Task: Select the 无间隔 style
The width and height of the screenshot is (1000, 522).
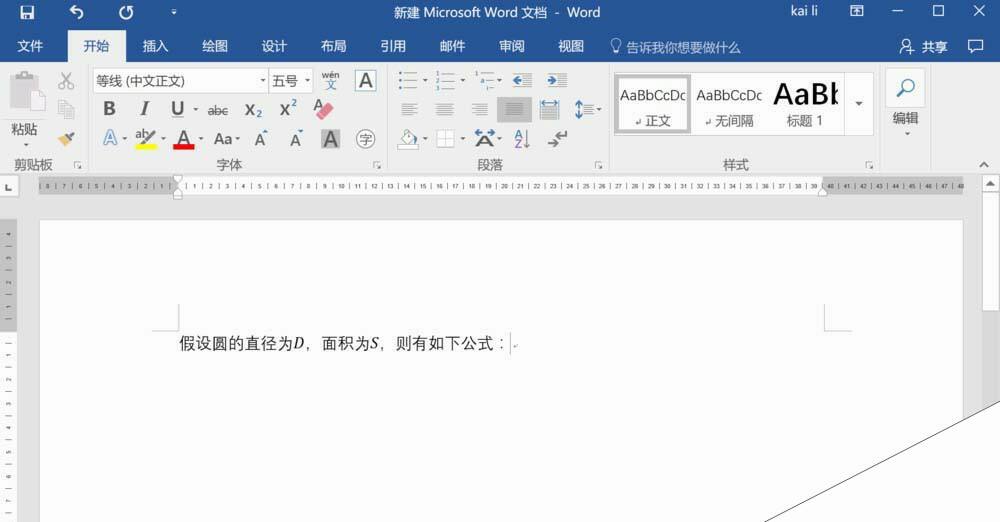Action: [729, 105]
